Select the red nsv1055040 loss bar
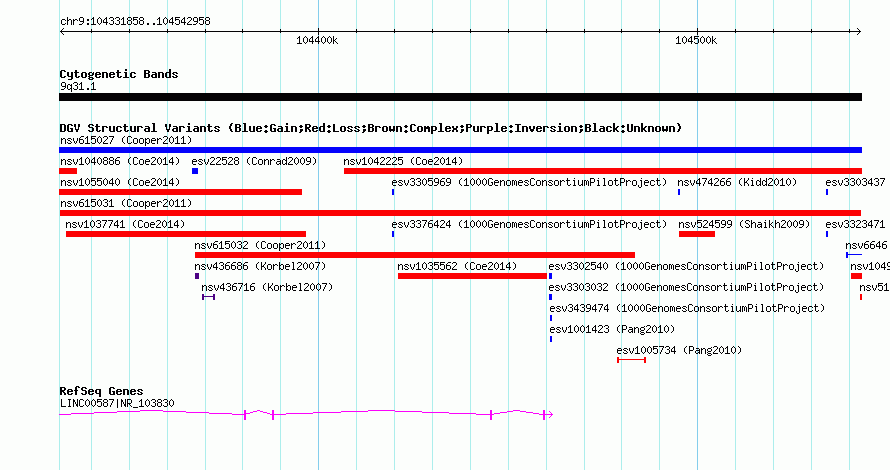Screen dimensions: 890x470 (180, 192)
